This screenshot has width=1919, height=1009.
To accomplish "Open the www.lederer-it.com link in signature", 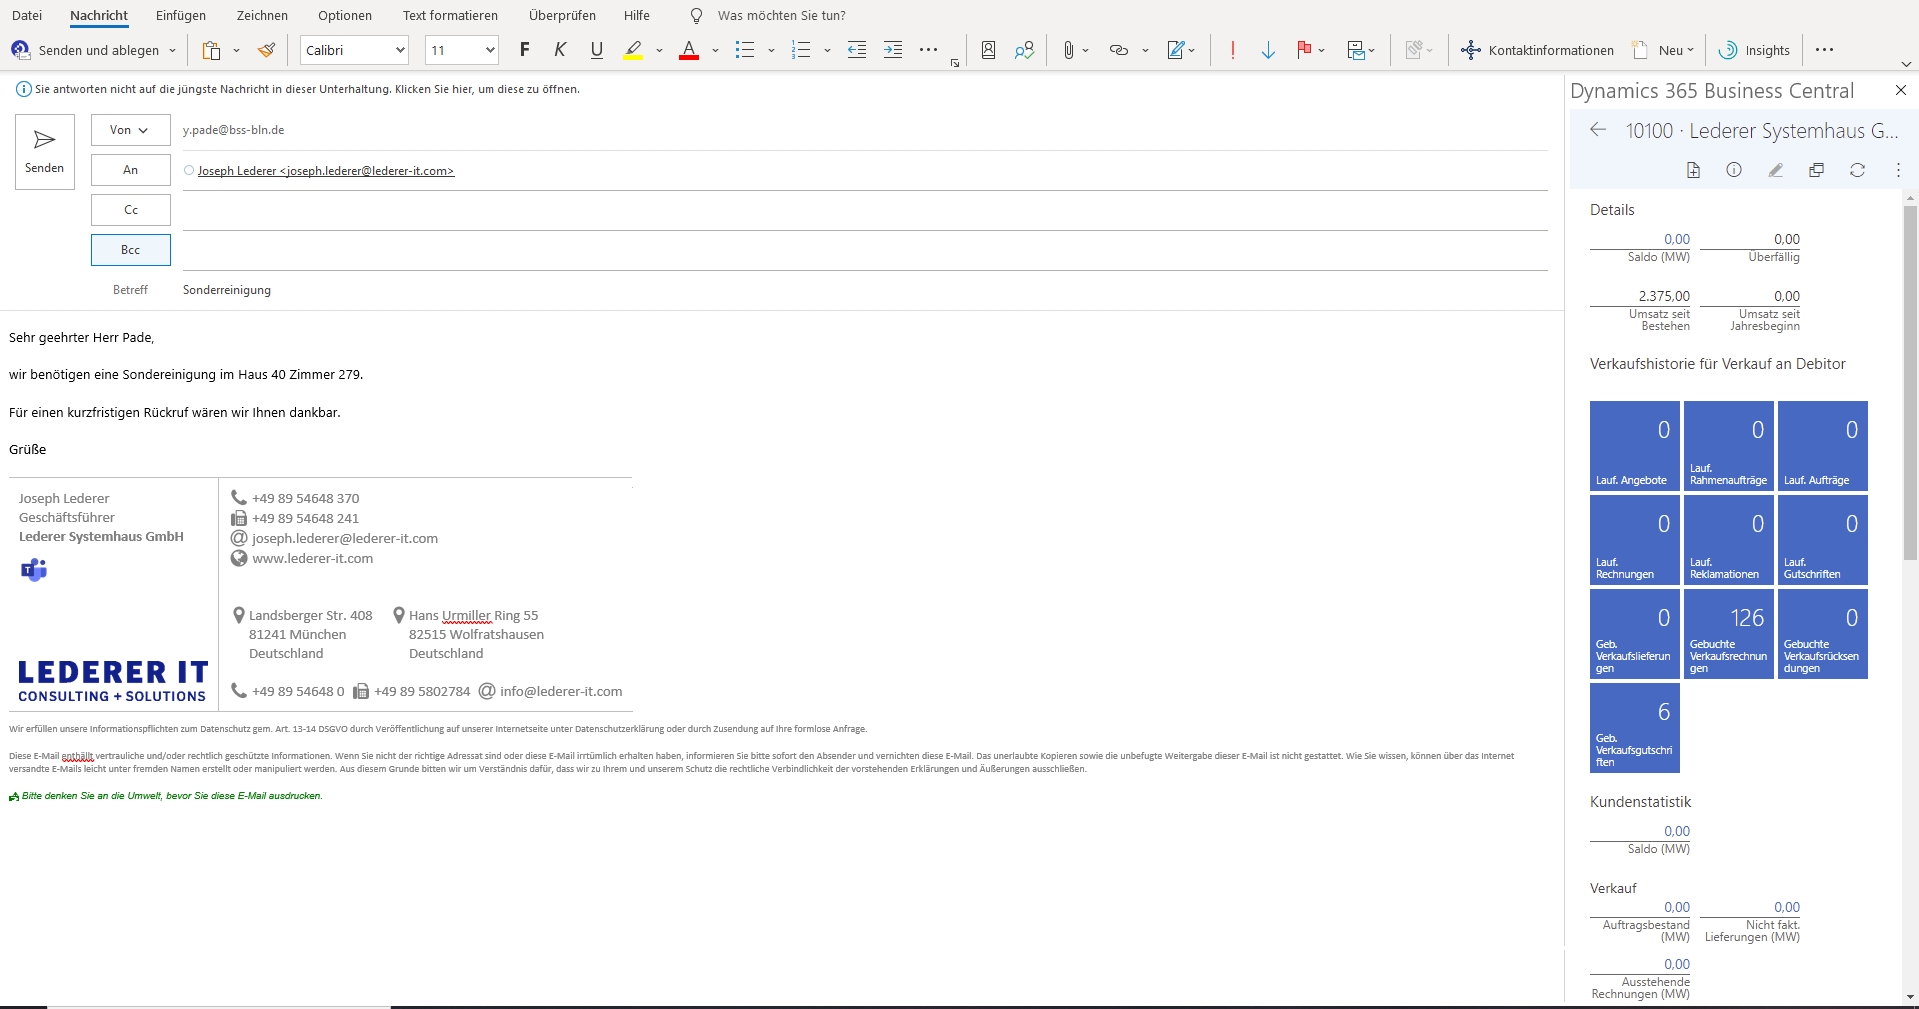I will coord(313,558).
